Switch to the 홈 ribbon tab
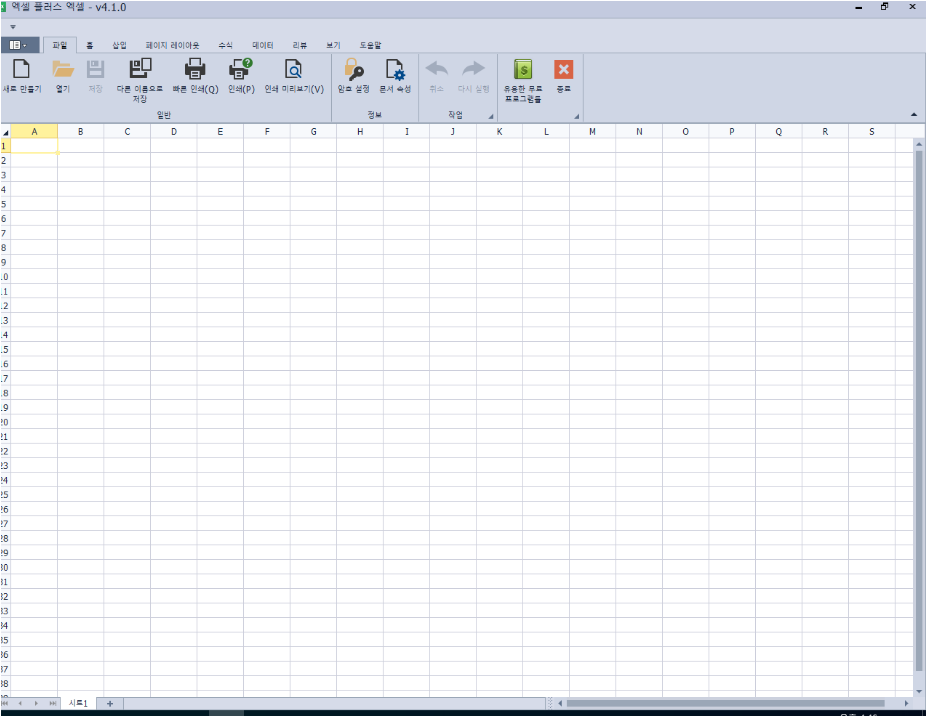The height and width of the screenshot is (717, 926). 90,45
